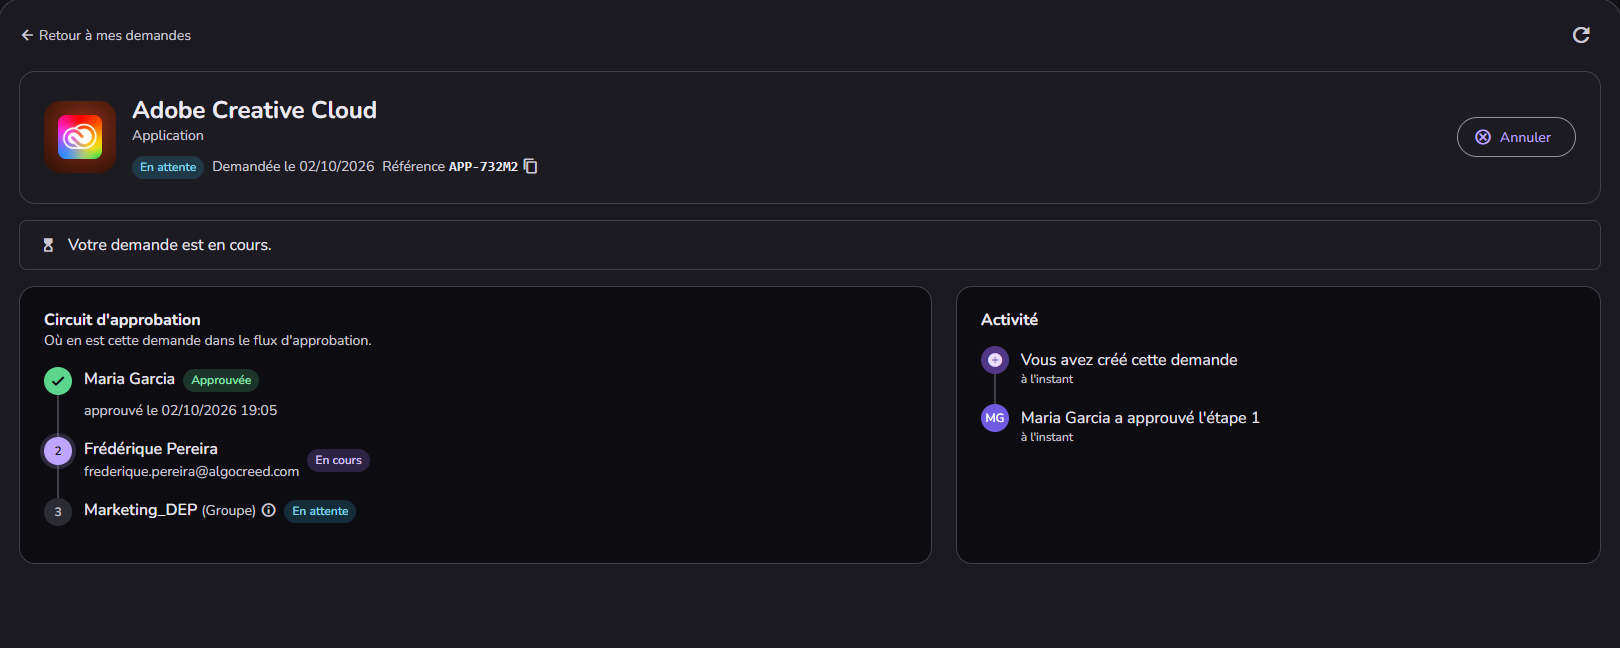
Task: Click the En attente badge for Marketing_DEP
Action: click(320, 511)
